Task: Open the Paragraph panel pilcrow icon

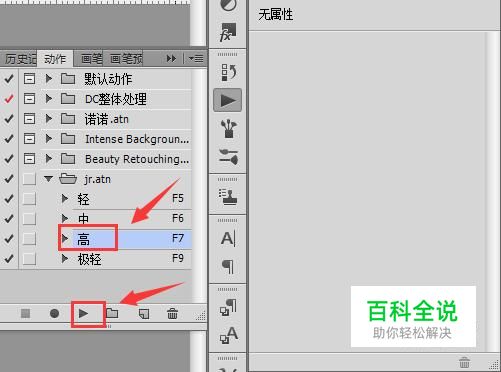Action: (228, 267)
